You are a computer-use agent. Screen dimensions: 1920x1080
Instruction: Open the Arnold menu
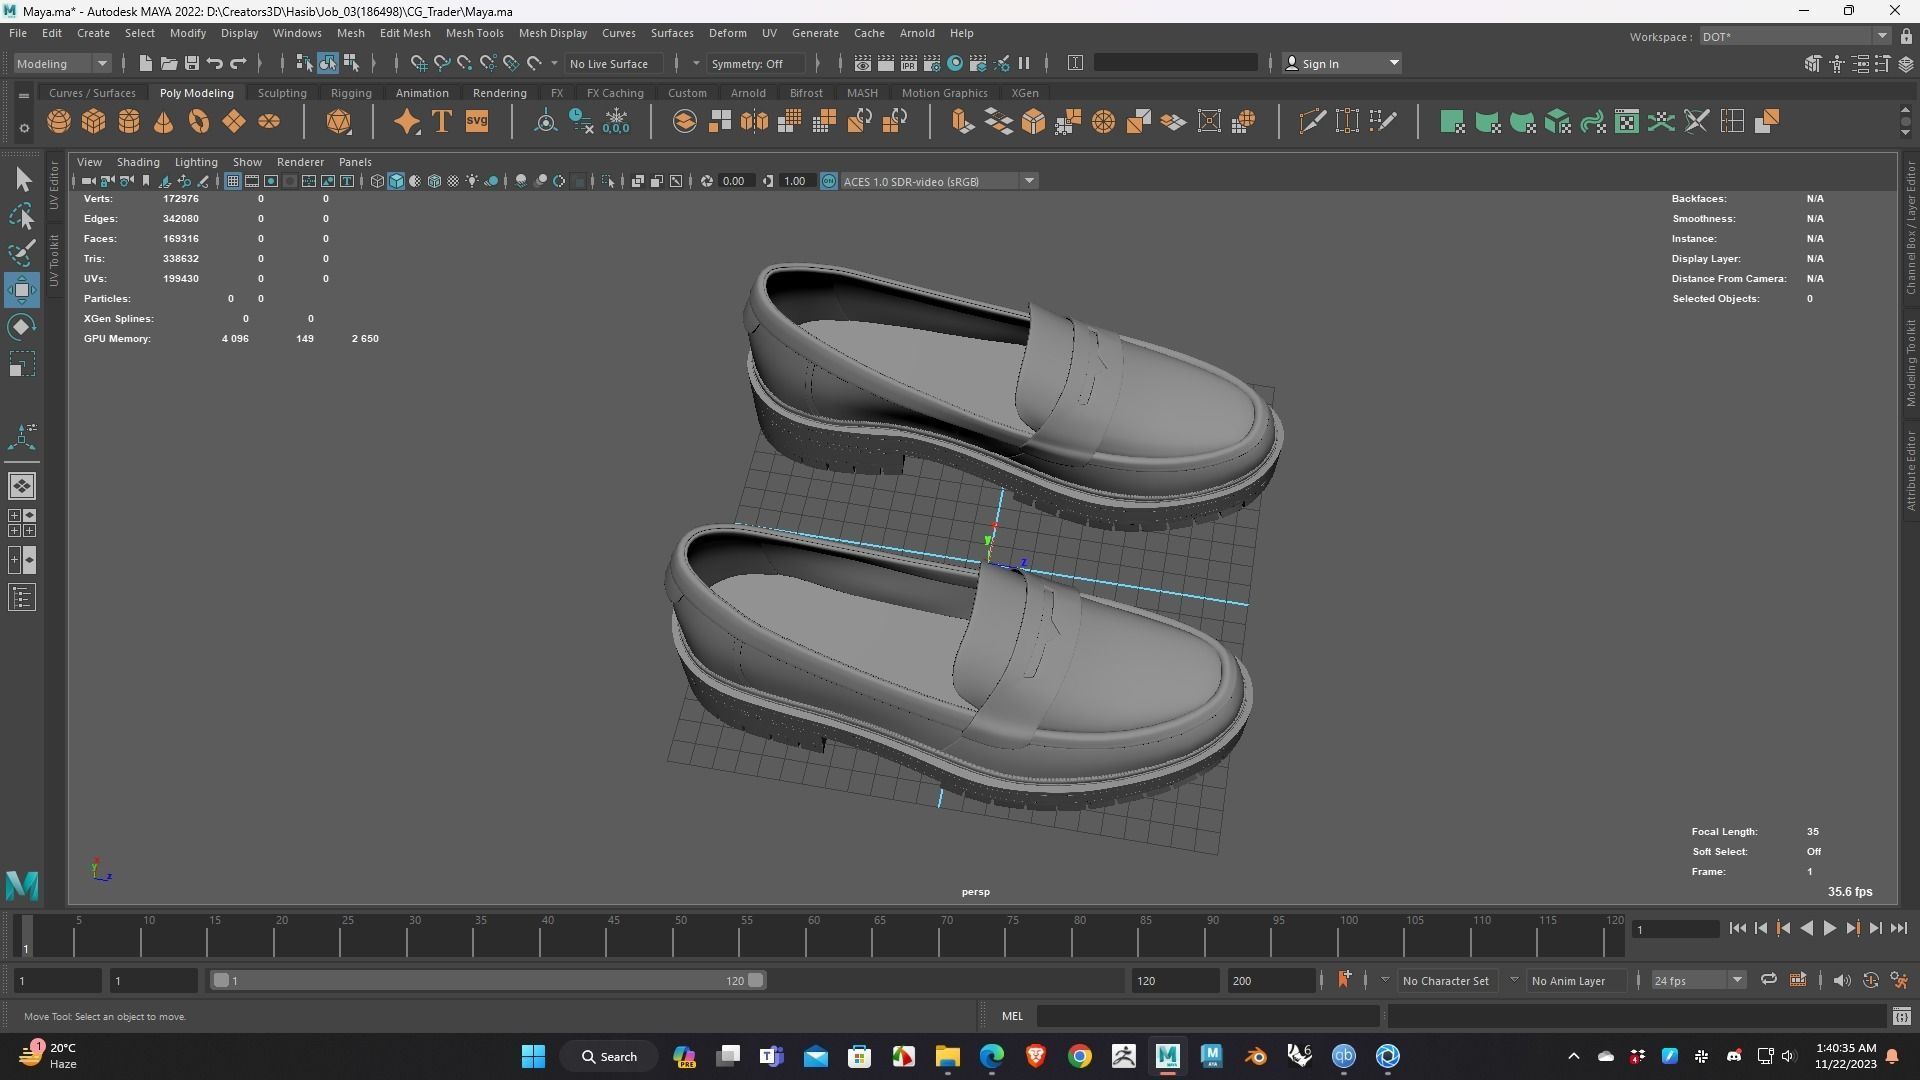(916, 33)
